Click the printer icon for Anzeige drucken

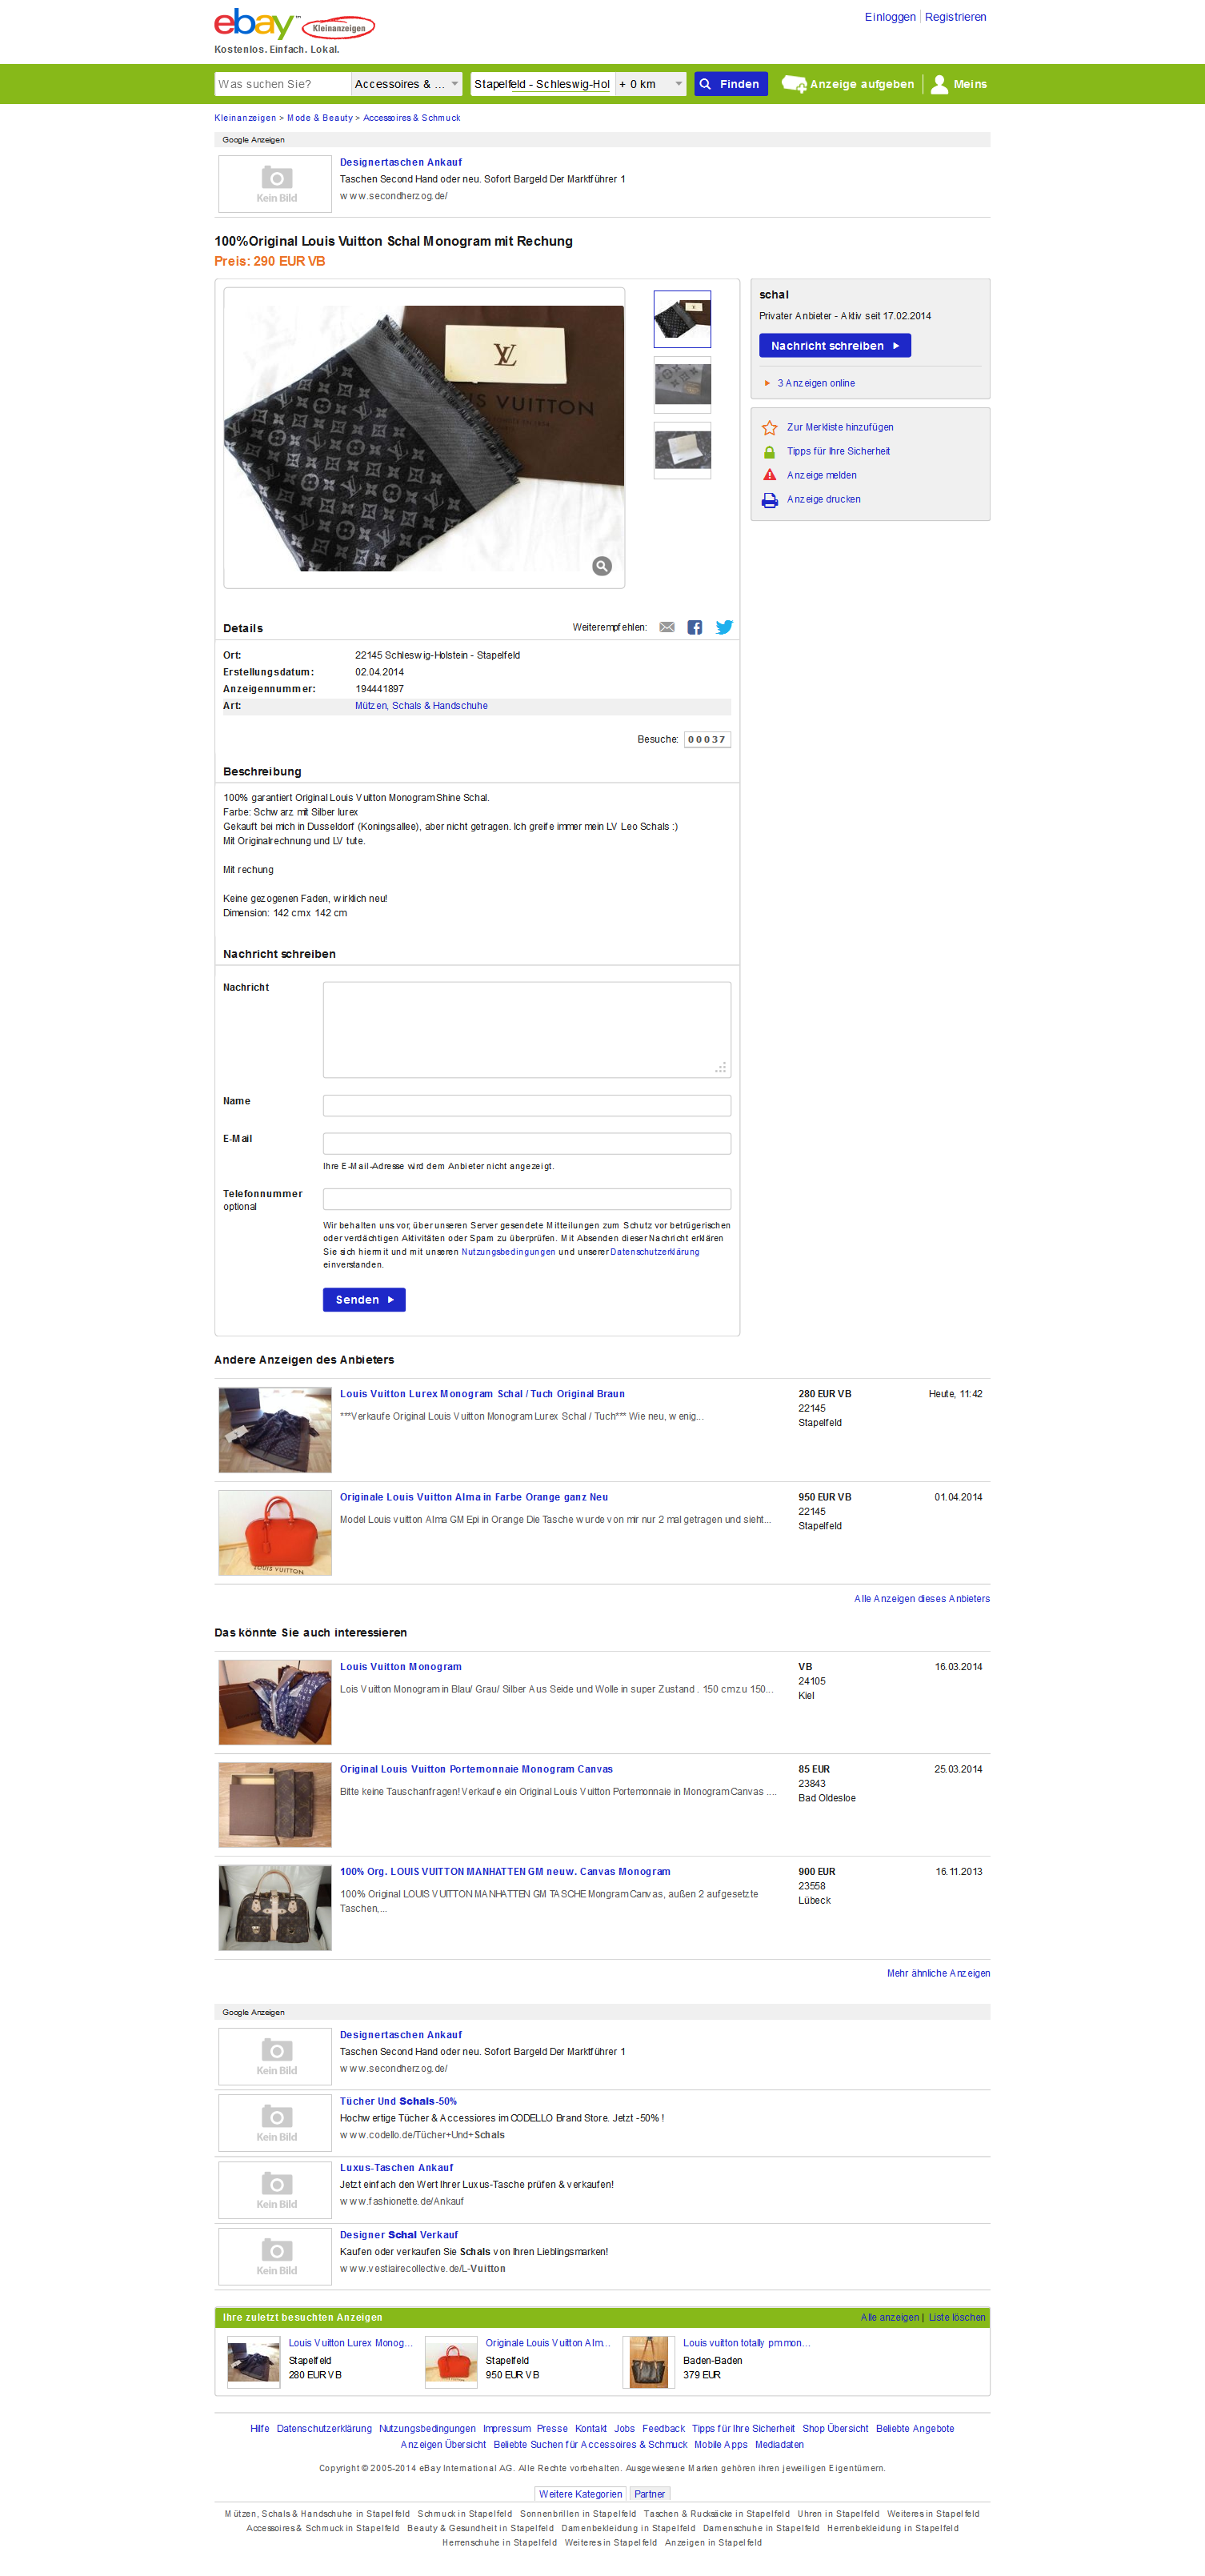coord(770,500)
